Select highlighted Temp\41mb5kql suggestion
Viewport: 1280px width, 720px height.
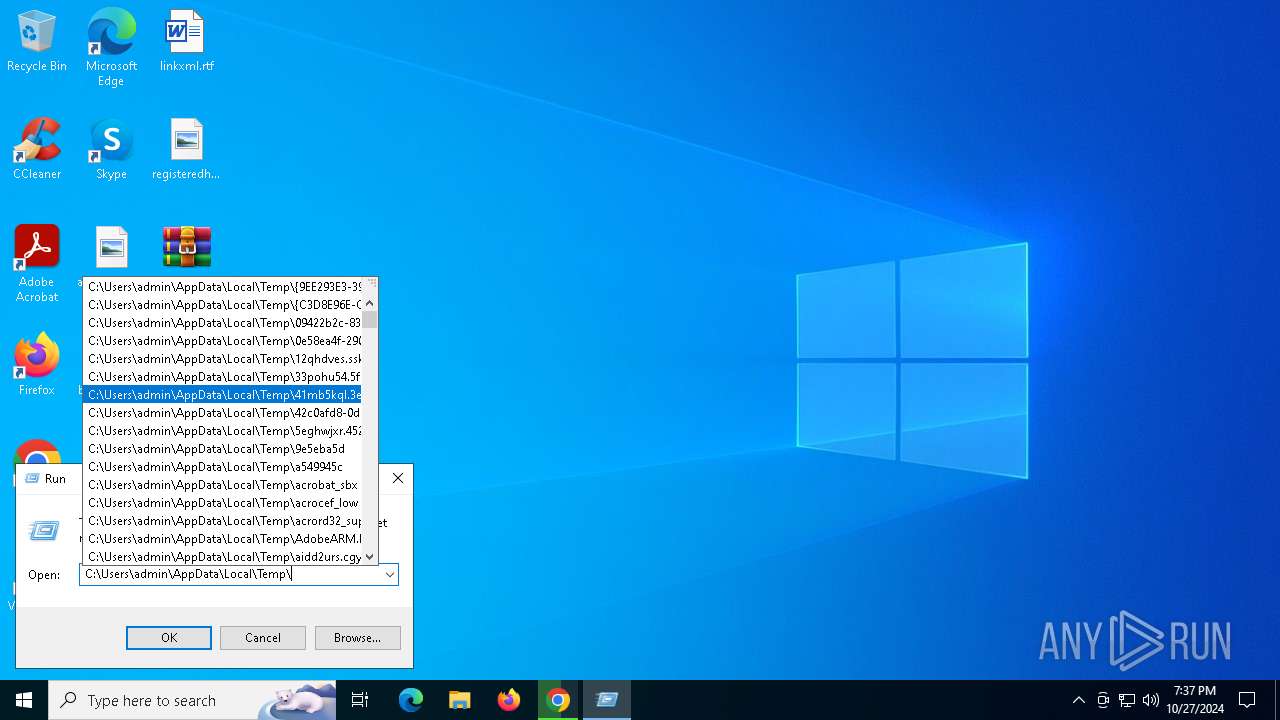222,395
